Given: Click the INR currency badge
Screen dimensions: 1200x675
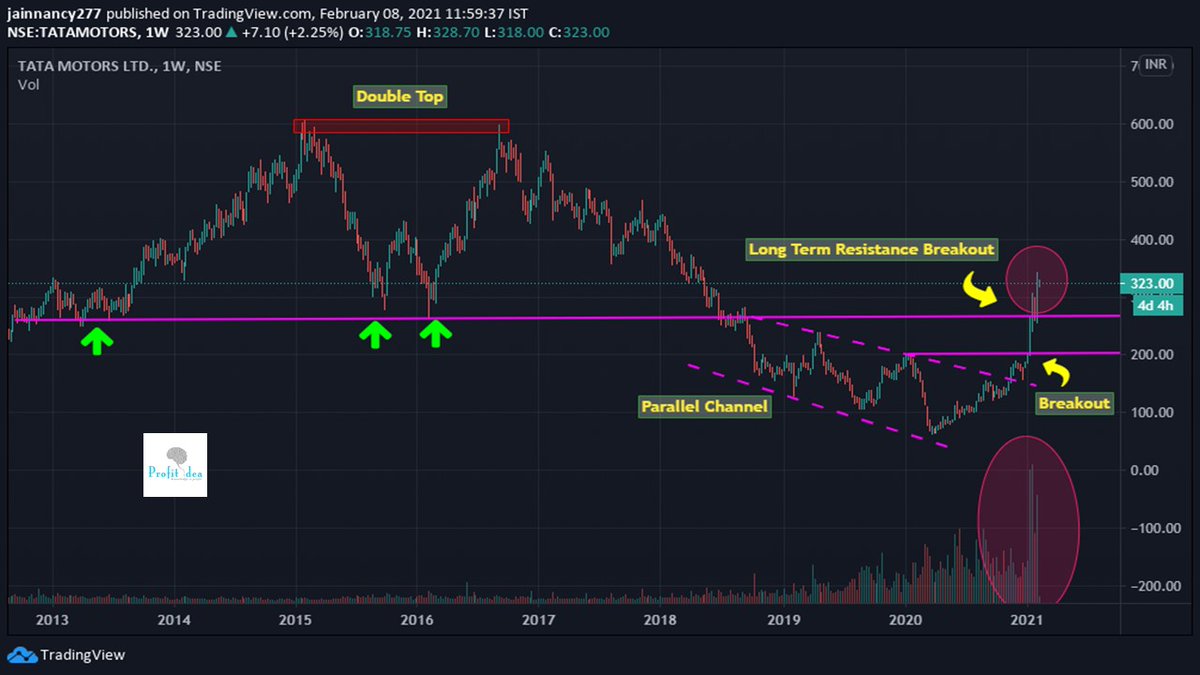Looking at the screenshot, I should tap(1158, 67).
